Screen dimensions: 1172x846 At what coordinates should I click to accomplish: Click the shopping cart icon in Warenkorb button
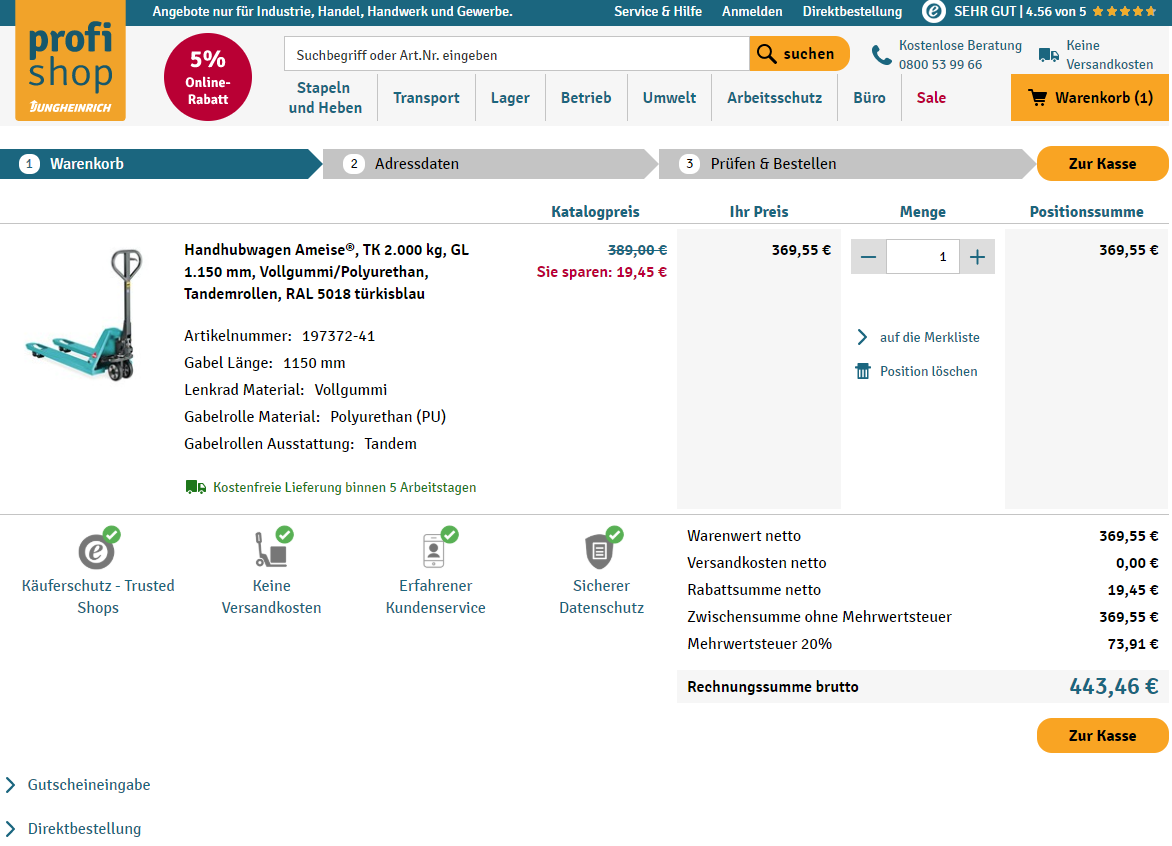1037,98
